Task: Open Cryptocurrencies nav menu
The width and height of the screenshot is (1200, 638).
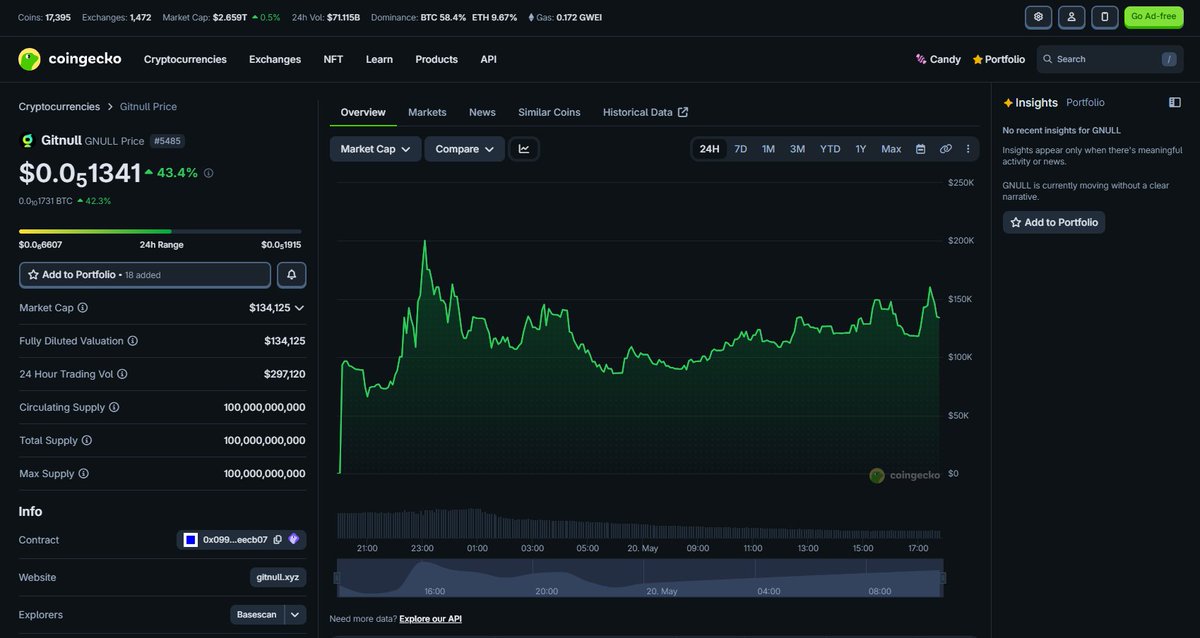Action: [x=185, y=59]
